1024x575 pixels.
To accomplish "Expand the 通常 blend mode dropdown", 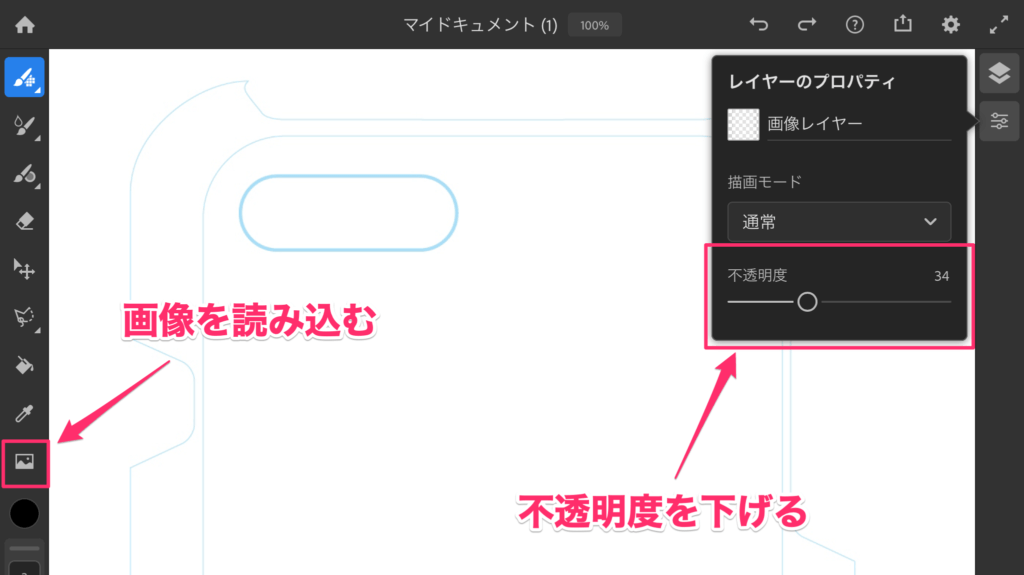I will pyautogui.click(x=839, y=222).
